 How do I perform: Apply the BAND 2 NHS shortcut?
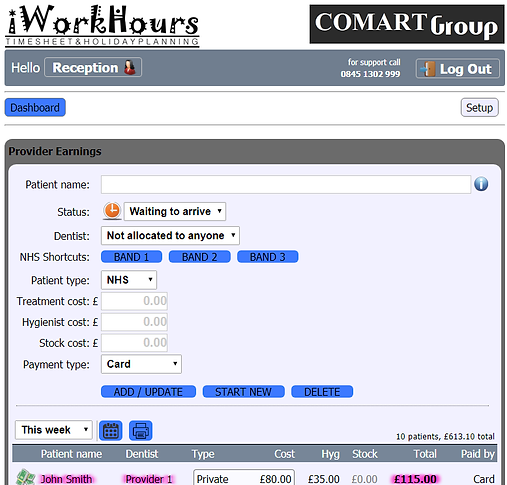pyautogui.click(x=200, y=257)
